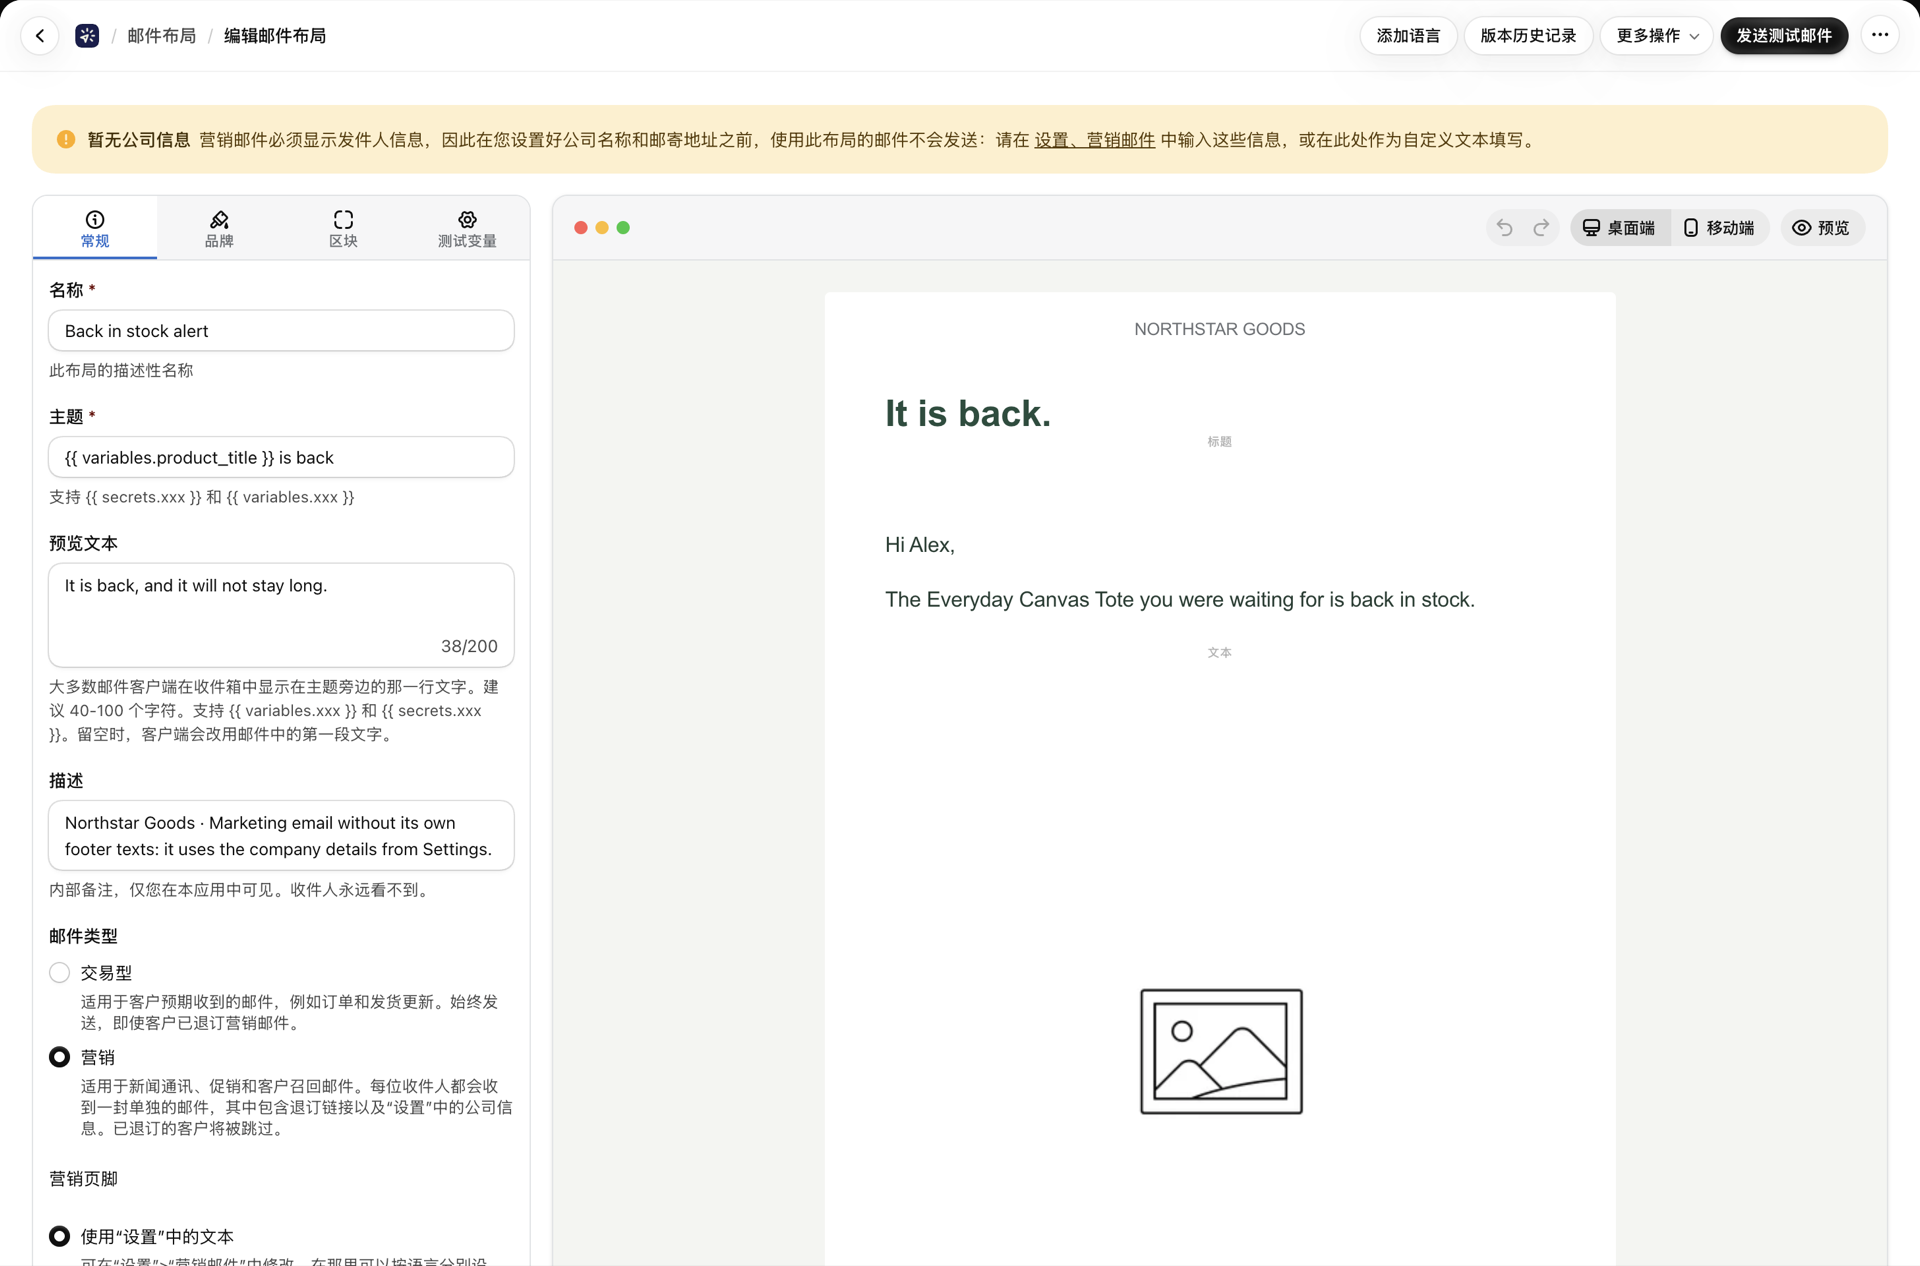Open the 测试变量 tab
The width and height of the screenshot is (1920, 1266).
[467, 229]
